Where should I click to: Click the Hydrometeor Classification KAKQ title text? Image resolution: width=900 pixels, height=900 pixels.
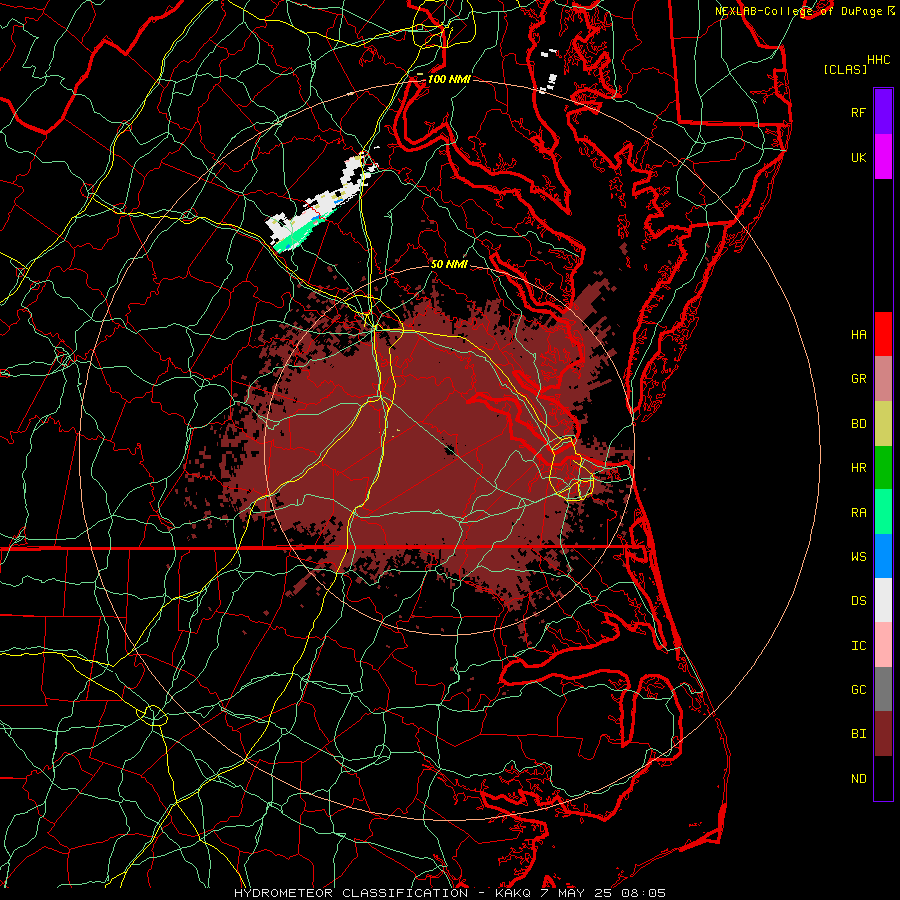click(x=450, y=893)
